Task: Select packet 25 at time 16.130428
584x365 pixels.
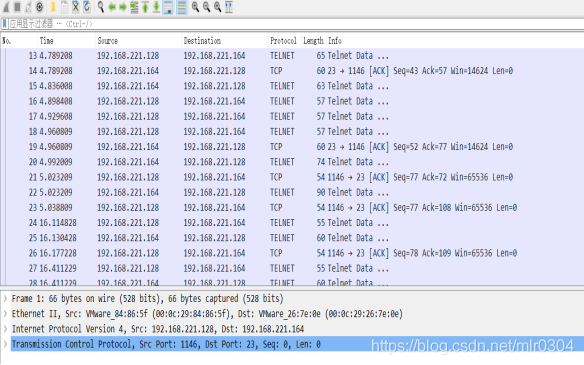Action: coord(292,238)
